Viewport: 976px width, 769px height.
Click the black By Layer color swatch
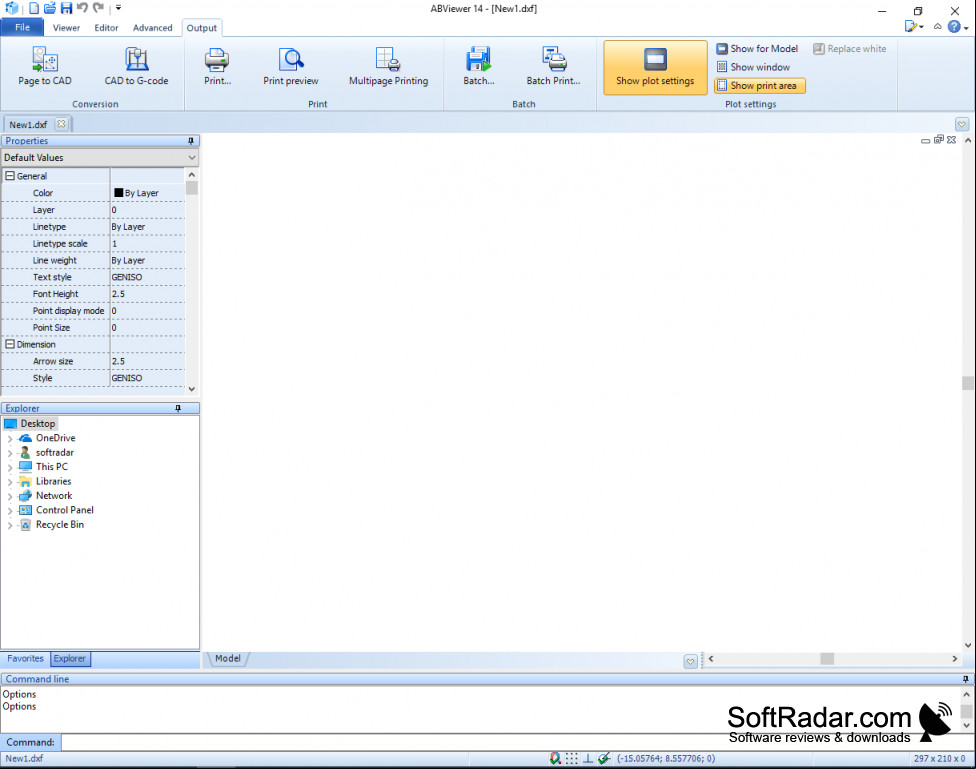coord(118,193)
